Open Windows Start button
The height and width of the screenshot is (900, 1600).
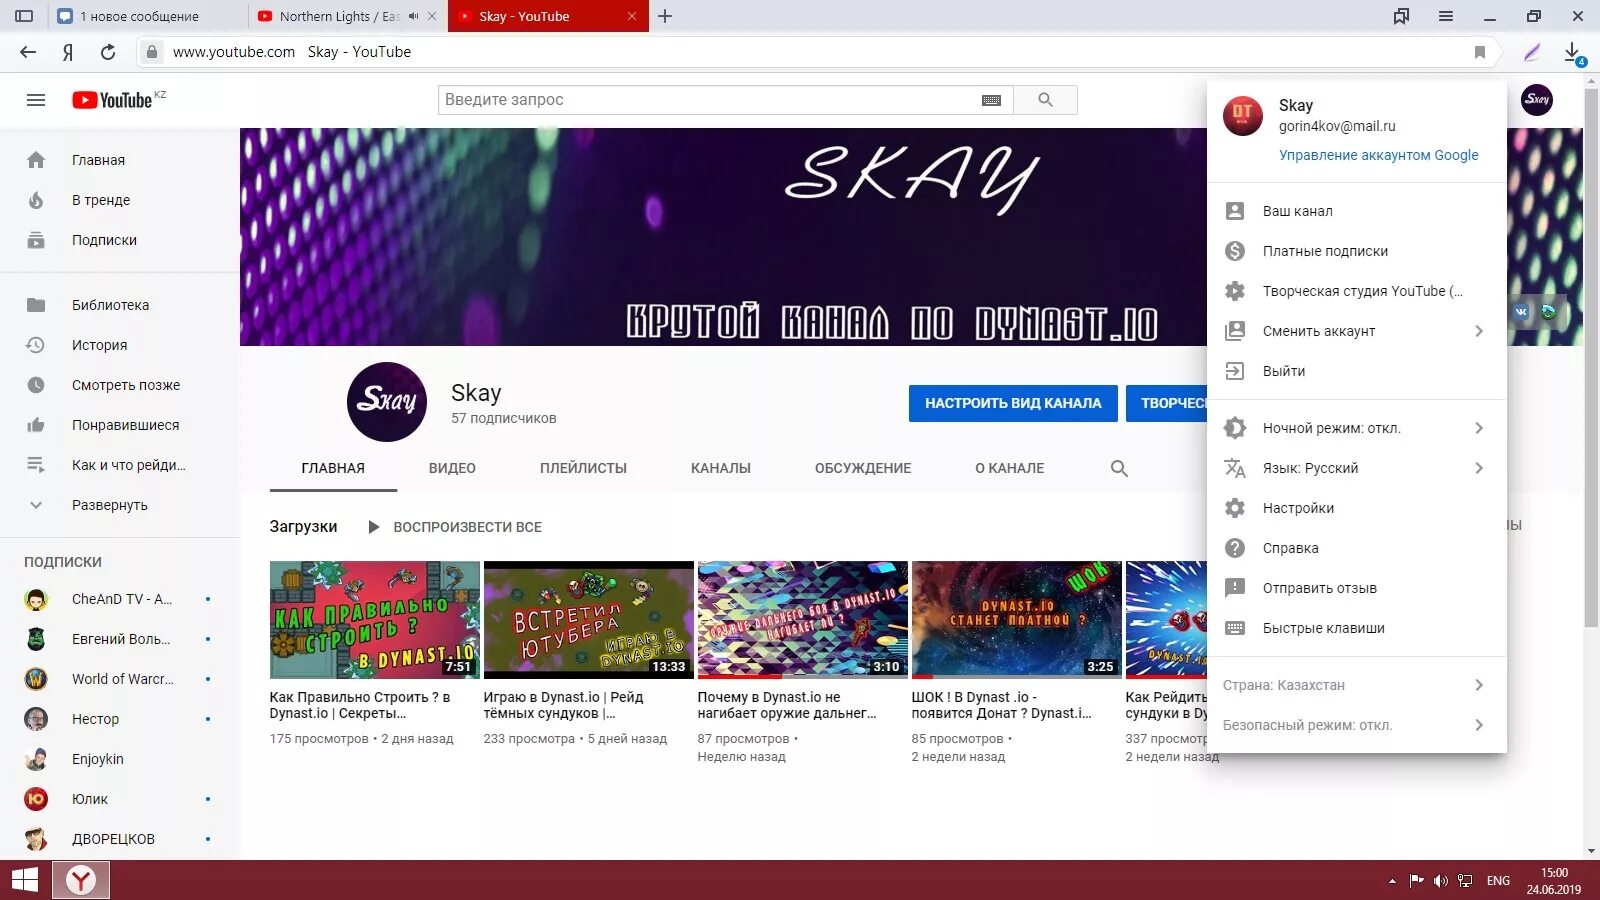click(24, 880)
